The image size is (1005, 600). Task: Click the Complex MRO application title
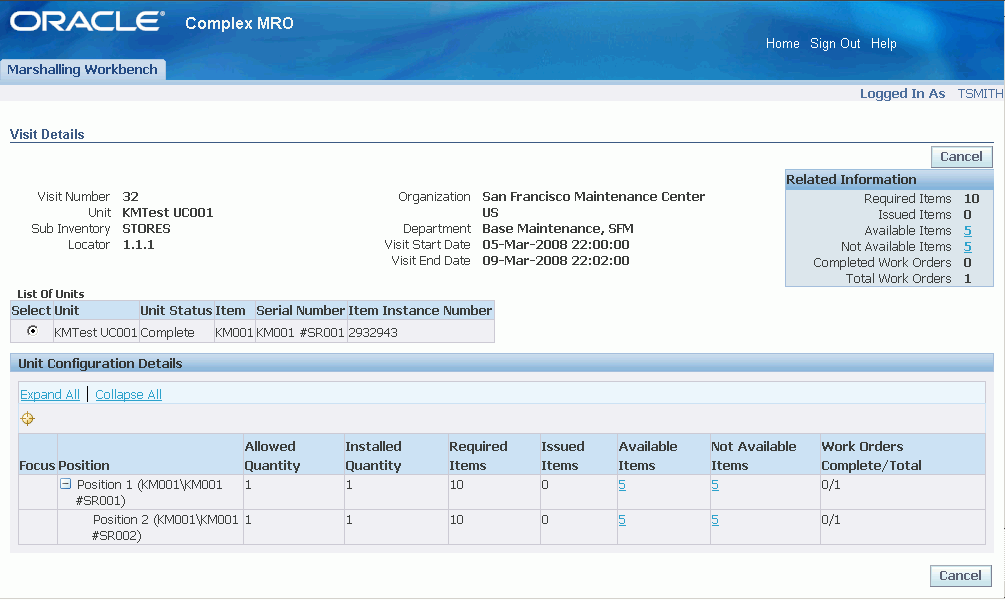(x=239, y=23)
